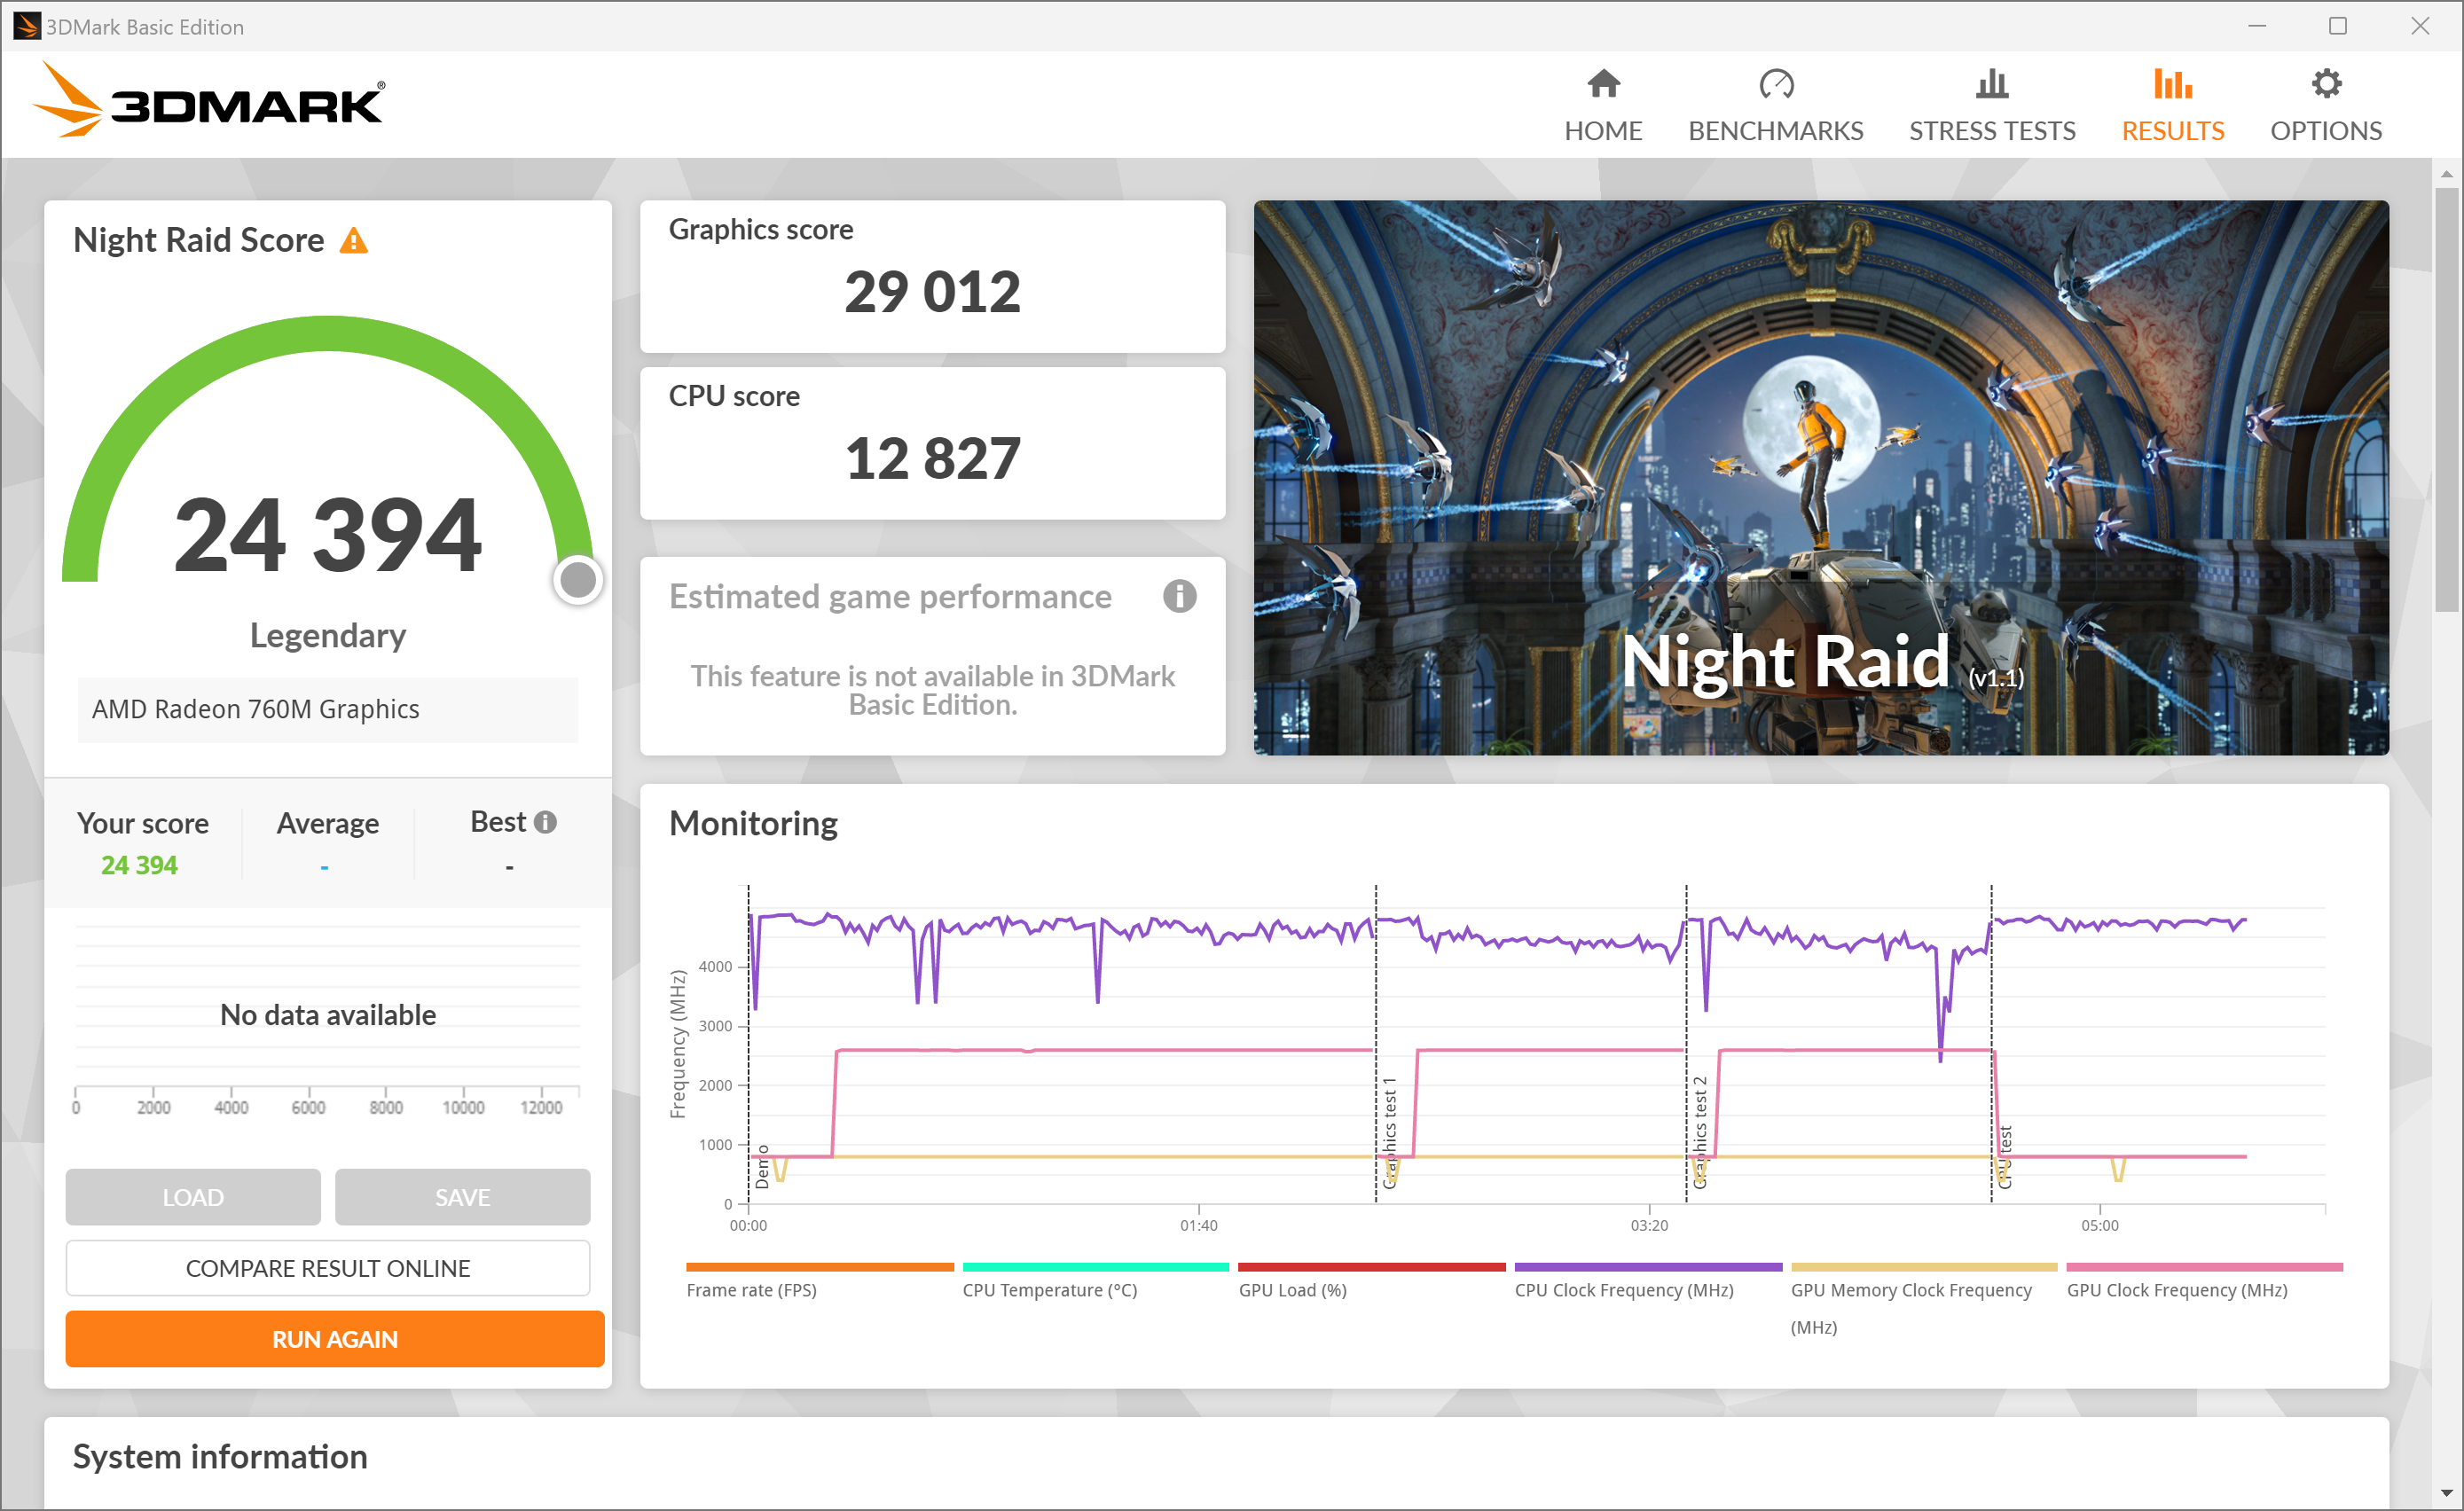Open Options via the gear icon
This screenshot has width=2464, height=1511.
(2326, 84)
